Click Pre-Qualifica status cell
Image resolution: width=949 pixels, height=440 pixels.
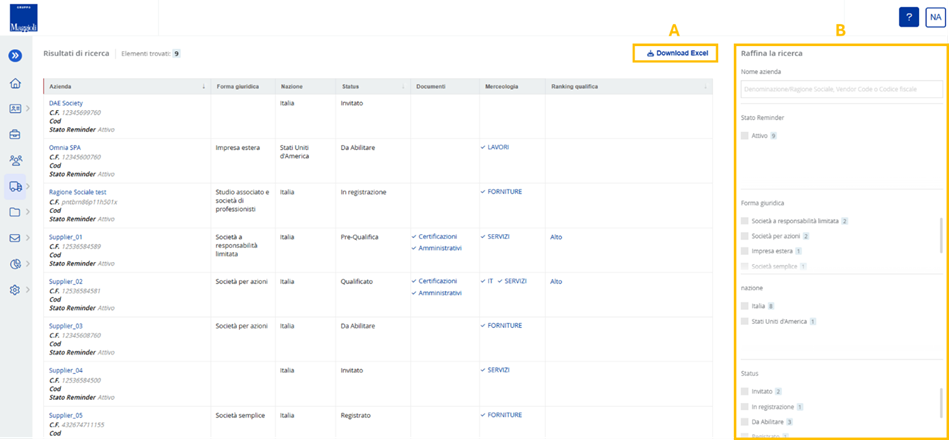360,237
